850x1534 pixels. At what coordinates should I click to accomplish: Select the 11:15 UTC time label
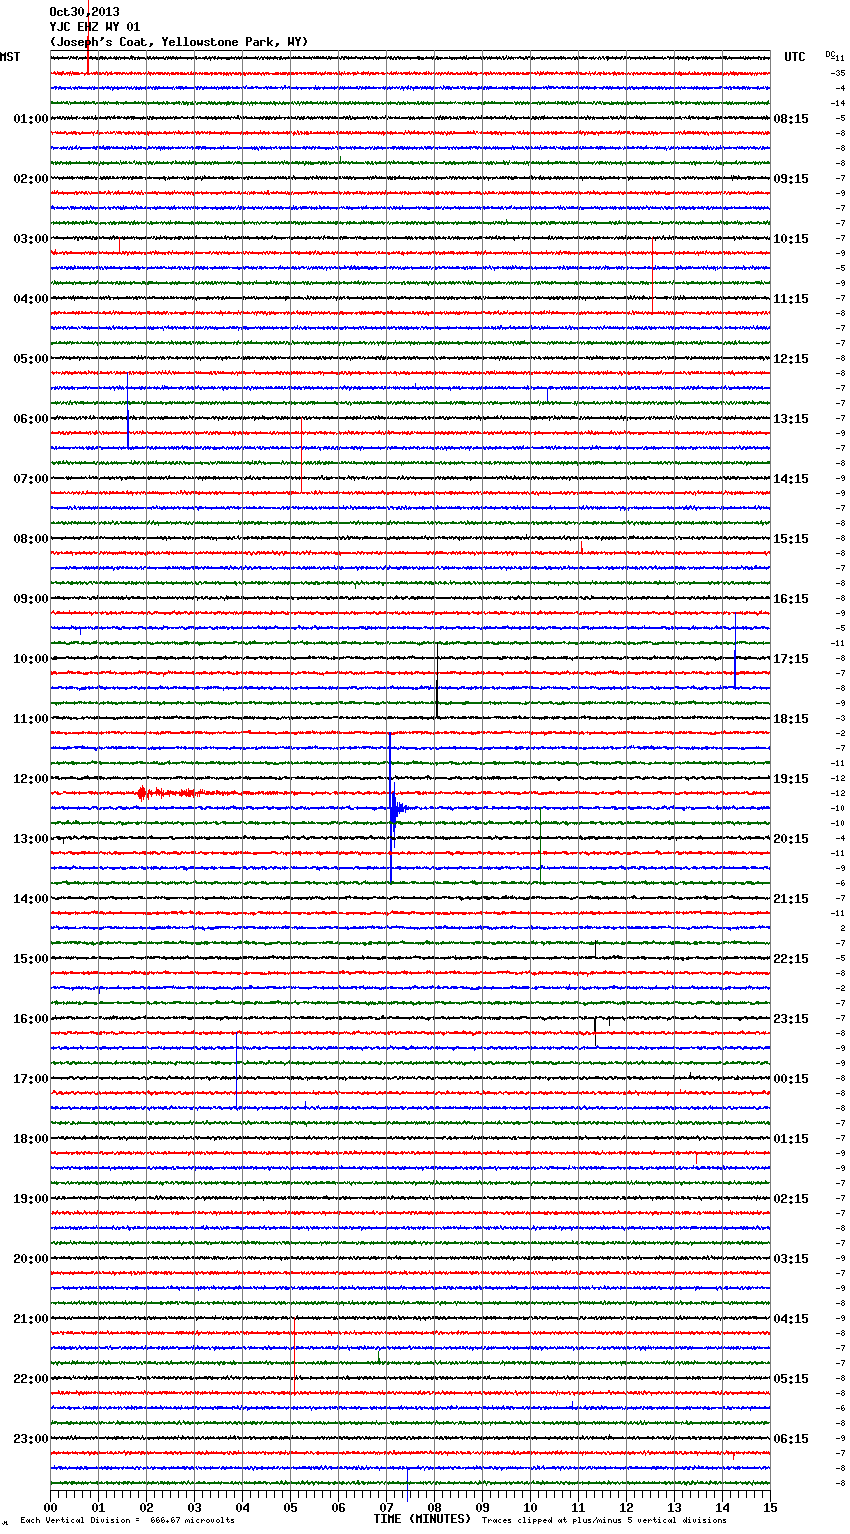click(x=791, y=299)
